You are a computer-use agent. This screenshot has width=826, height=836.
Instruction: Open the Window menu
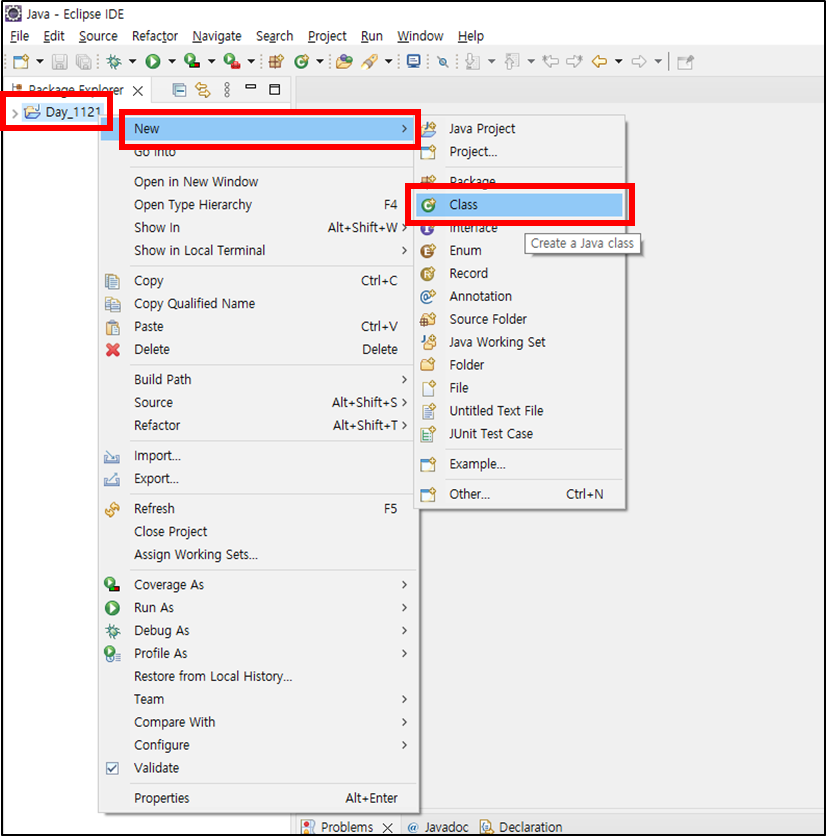[420, 36]
